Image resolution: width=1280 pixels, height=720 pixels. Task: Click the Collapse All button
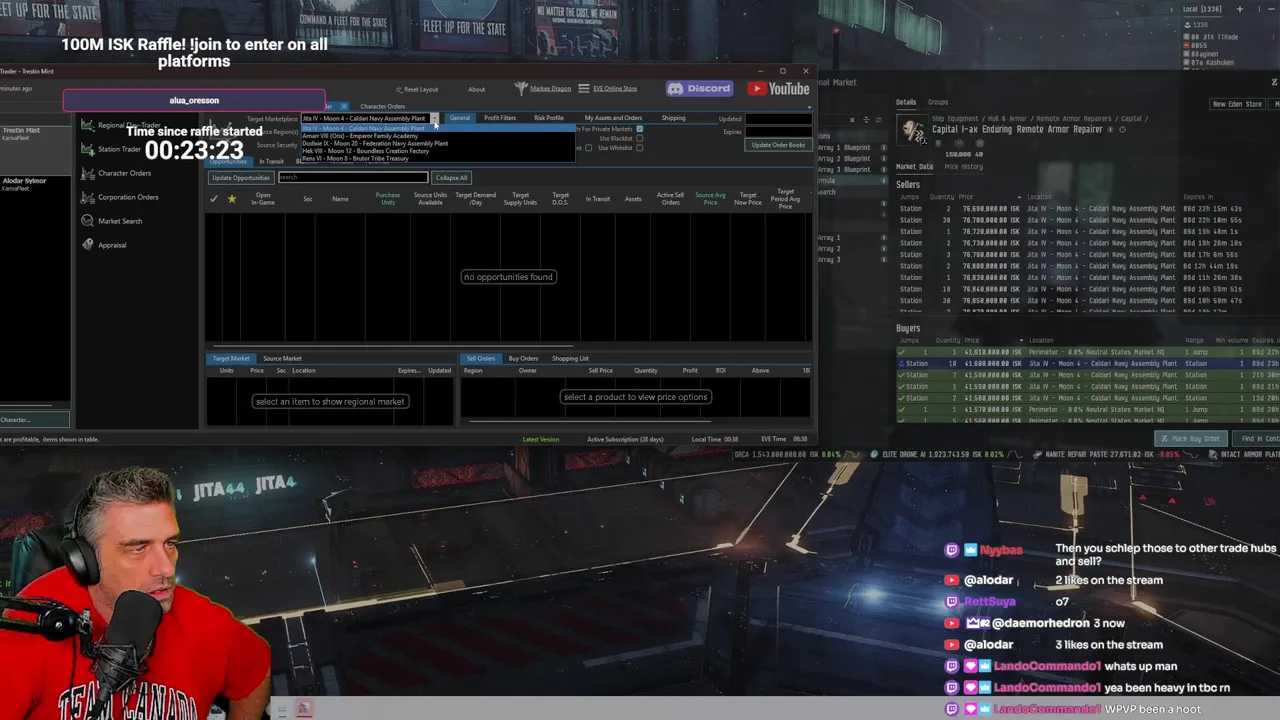tap(451, 178)
